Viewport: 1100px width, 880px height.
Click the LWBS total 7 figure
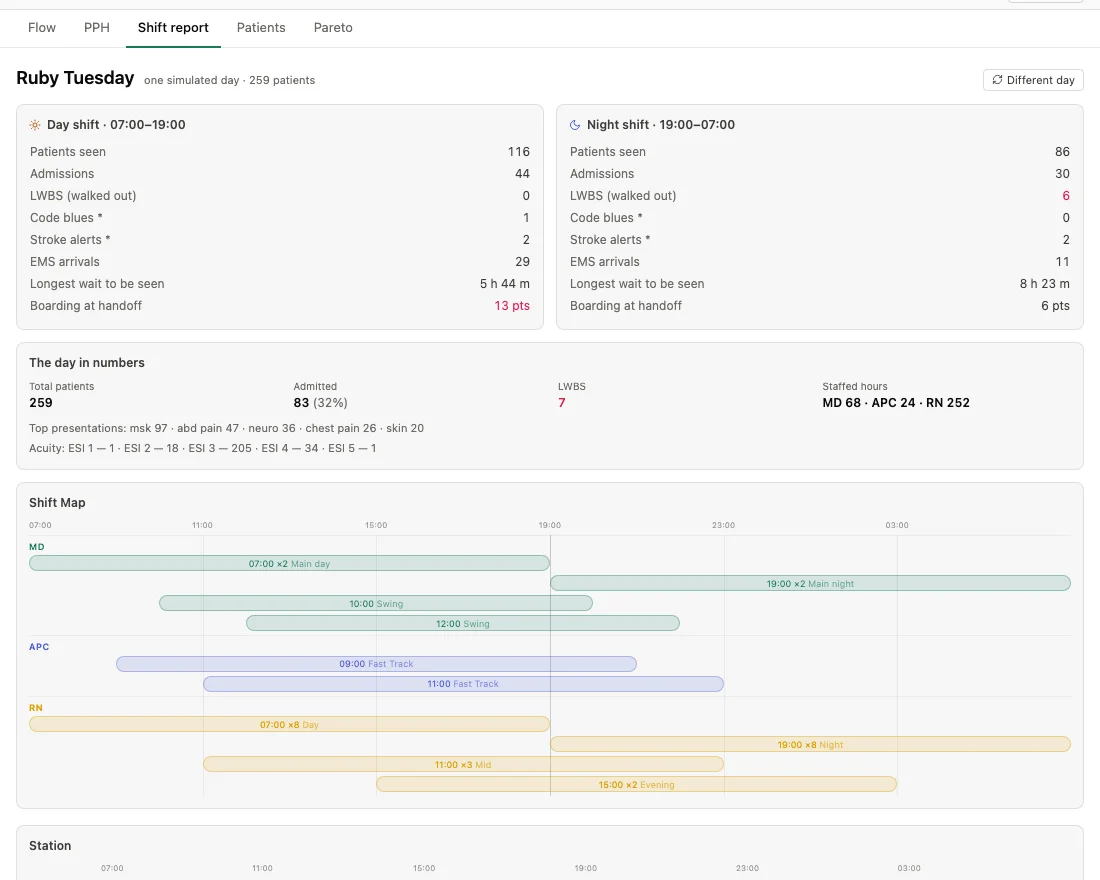point(561,403)
